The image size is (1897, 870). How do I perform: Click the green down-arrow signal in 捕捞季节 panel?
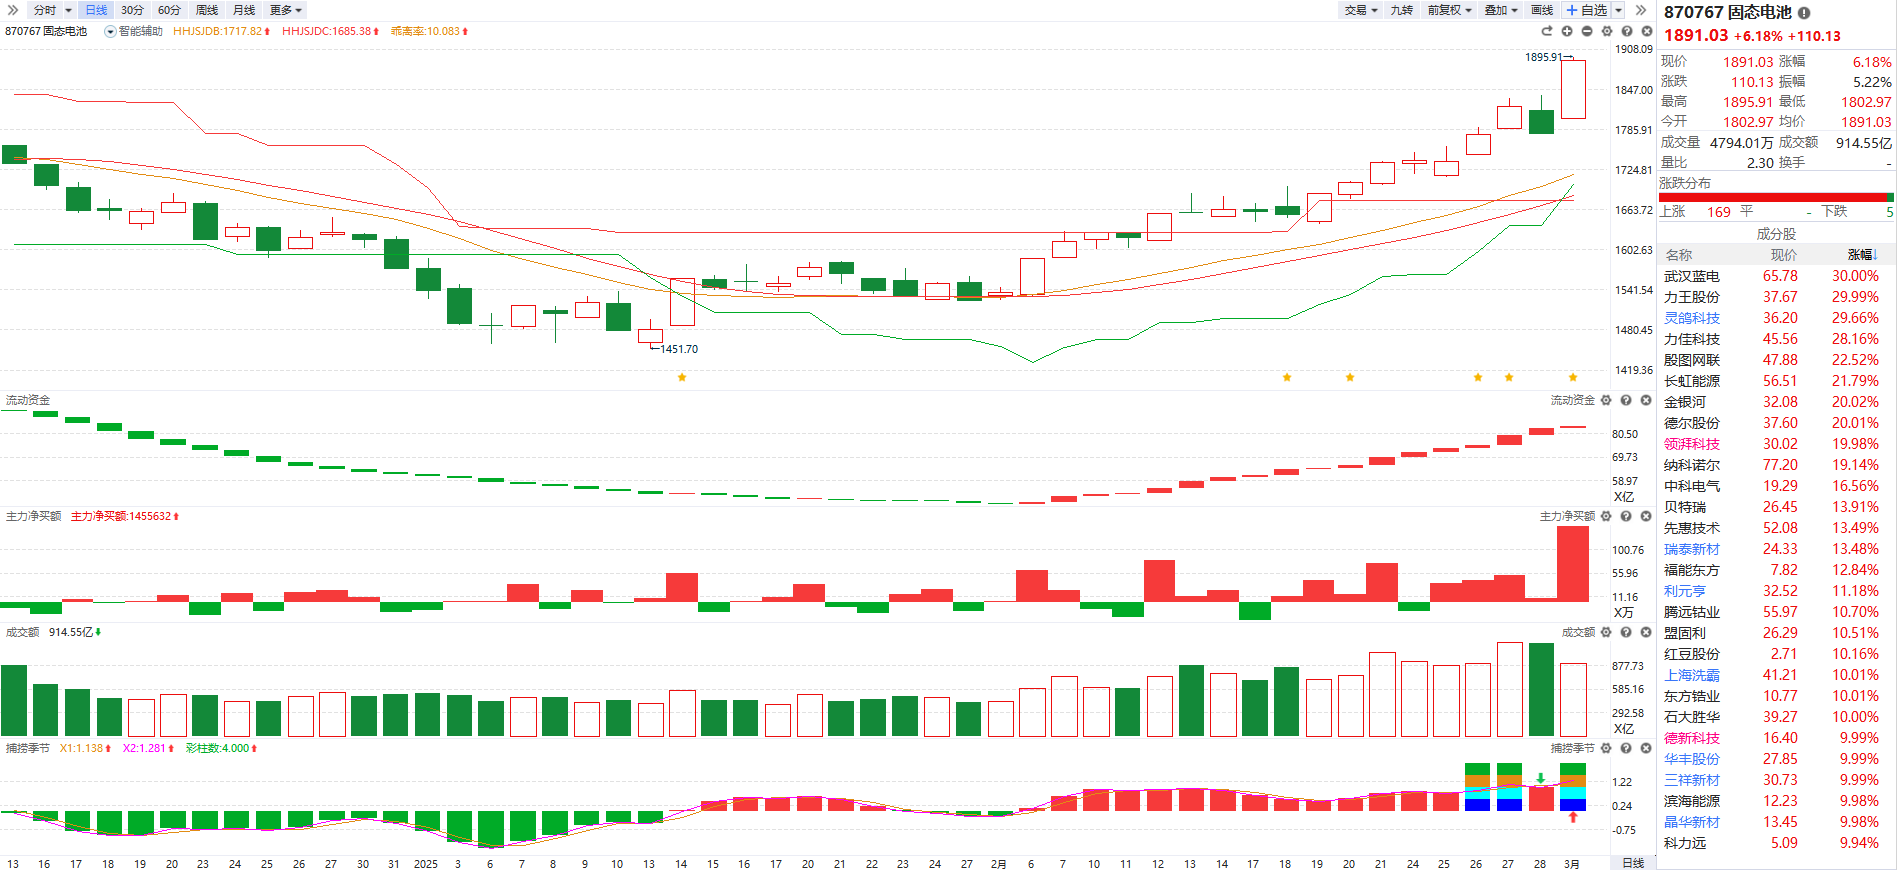tap(1541, 778)
